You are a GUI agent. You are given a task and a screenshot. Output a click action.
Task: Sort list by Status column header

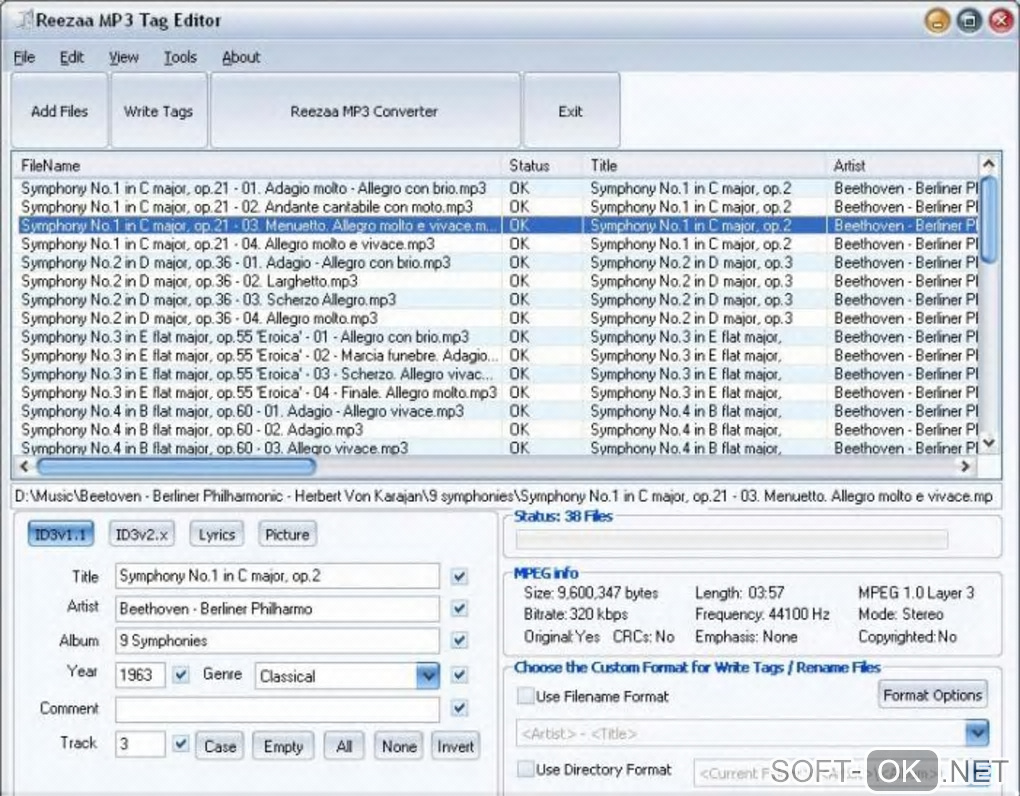tap(542, 166)
